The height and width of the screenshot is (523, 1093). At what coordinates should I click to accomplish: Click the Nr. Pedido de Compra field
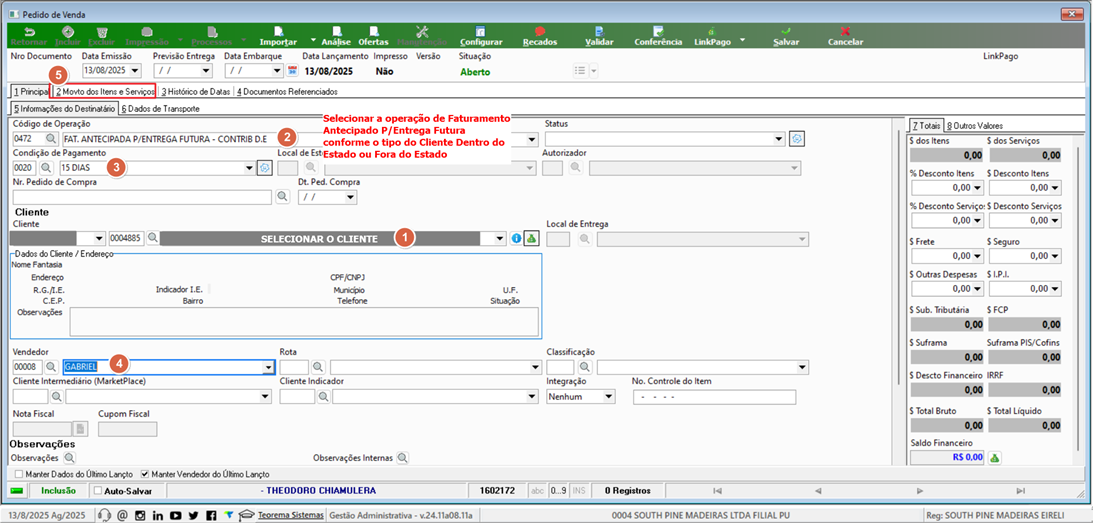coord(142,197)
